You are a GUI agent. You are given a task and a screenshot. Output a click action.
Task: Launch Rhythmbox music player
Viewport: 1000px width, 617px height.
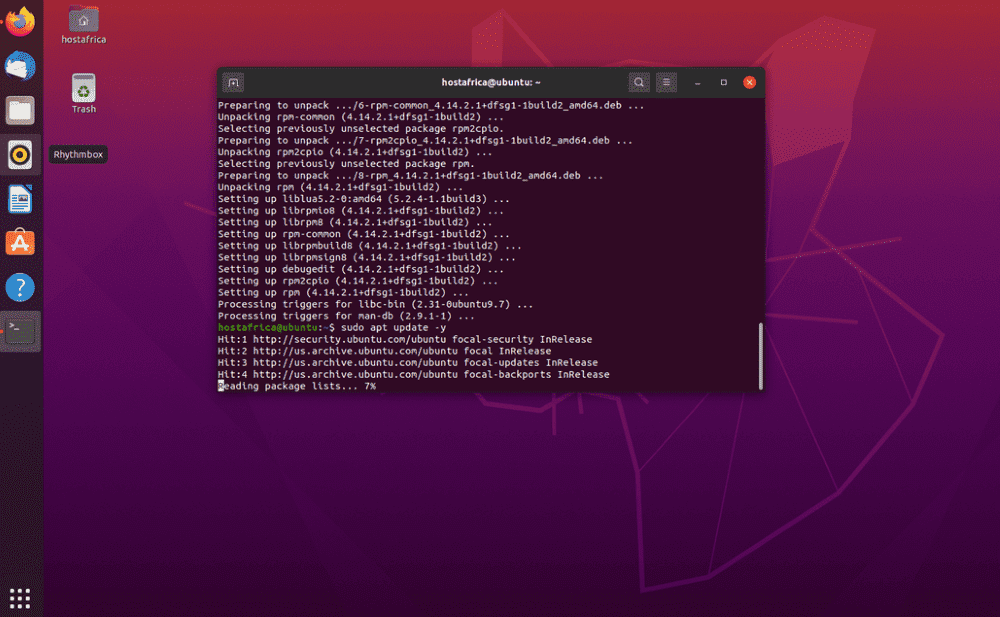pos(20,155)
